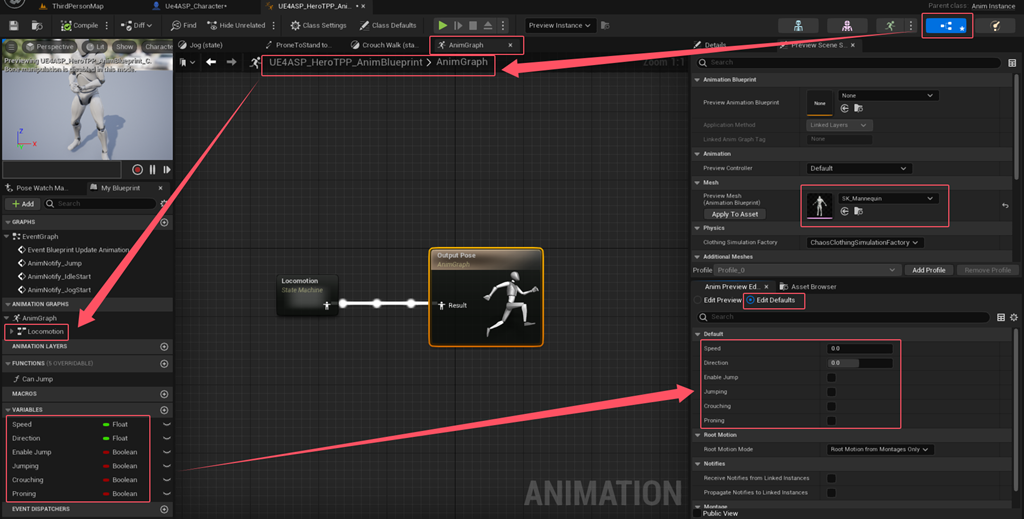Switch to the Crouch Walk state tab
This screenshot has height=519, width=1024.
[x=384, y=45]
